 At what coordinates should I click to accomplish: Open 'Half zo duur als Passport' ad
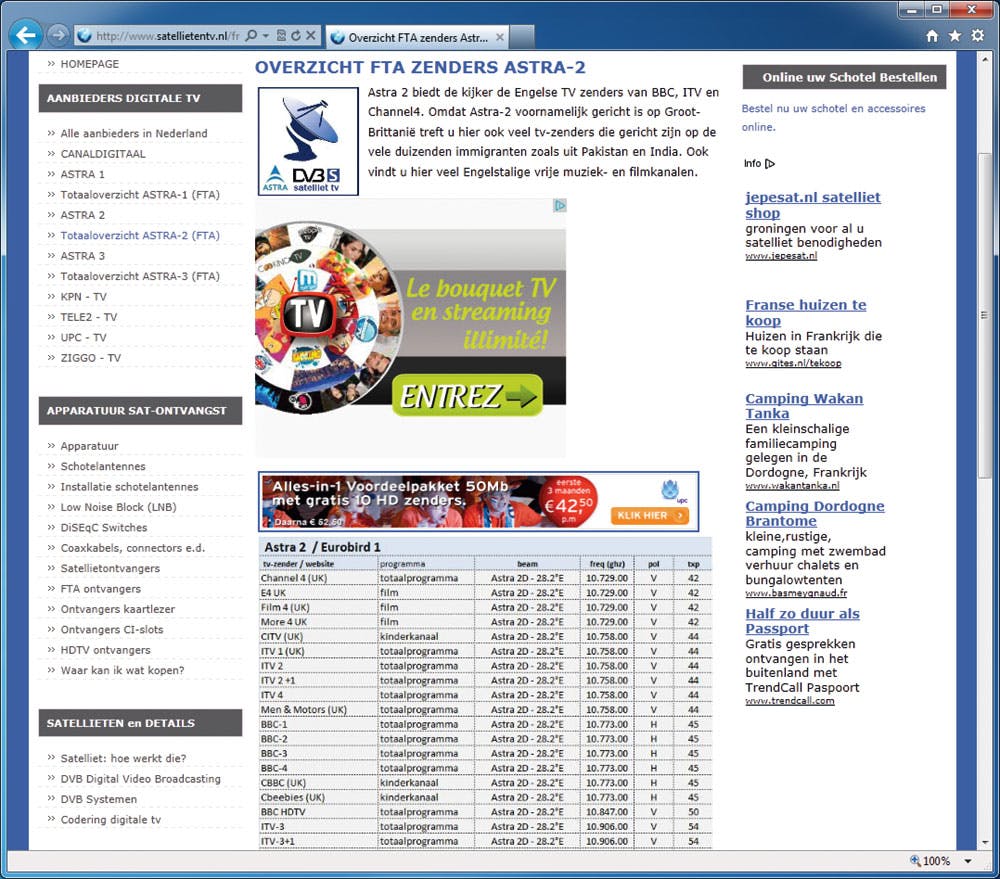pos(802,621)
